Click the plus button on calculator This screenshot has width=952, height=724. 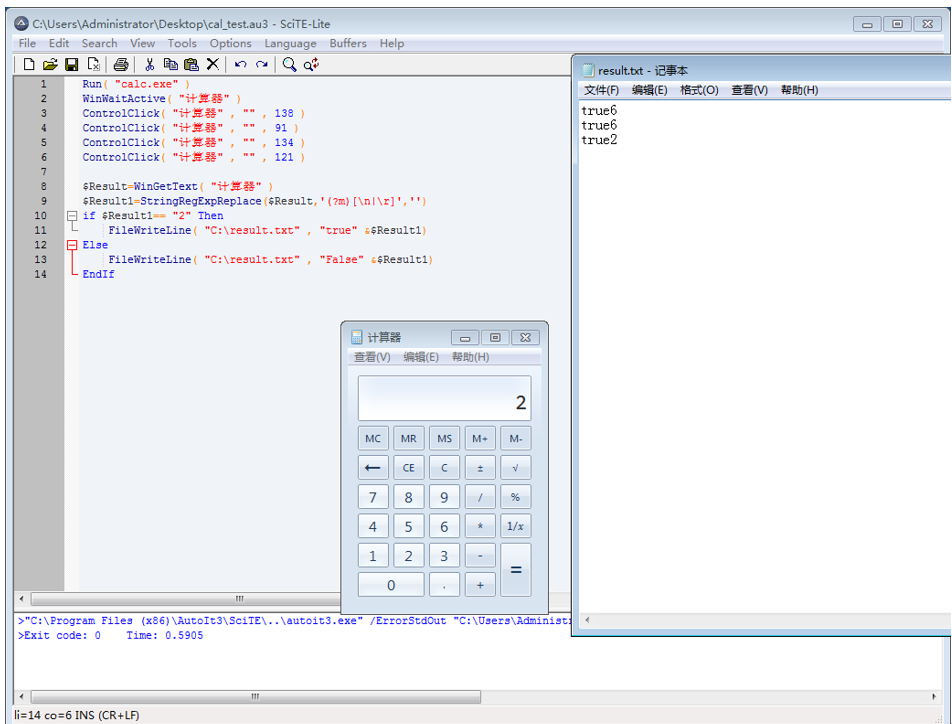tap(480, 585)
